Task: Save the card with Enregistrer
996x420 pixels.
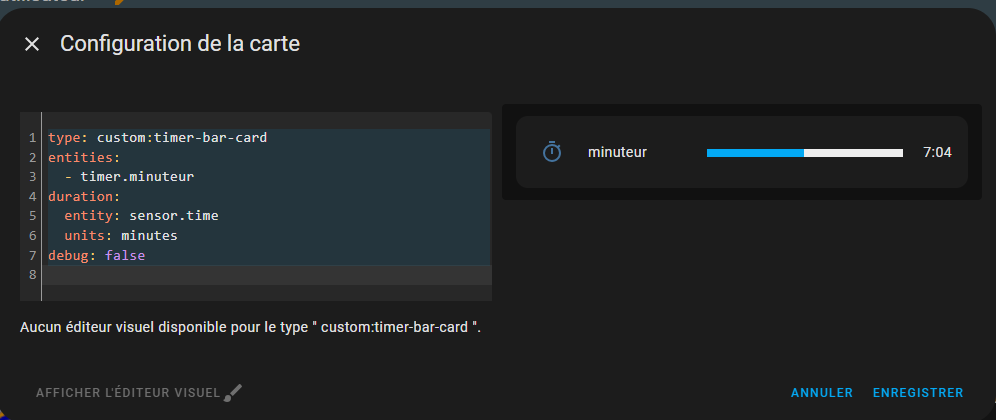Action: coord(917,393)
